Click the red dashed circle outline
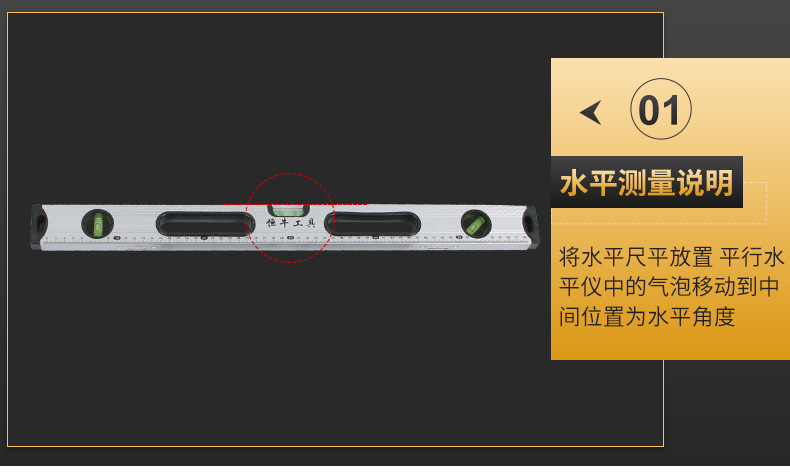790x474 pixels. click(290, 218)
